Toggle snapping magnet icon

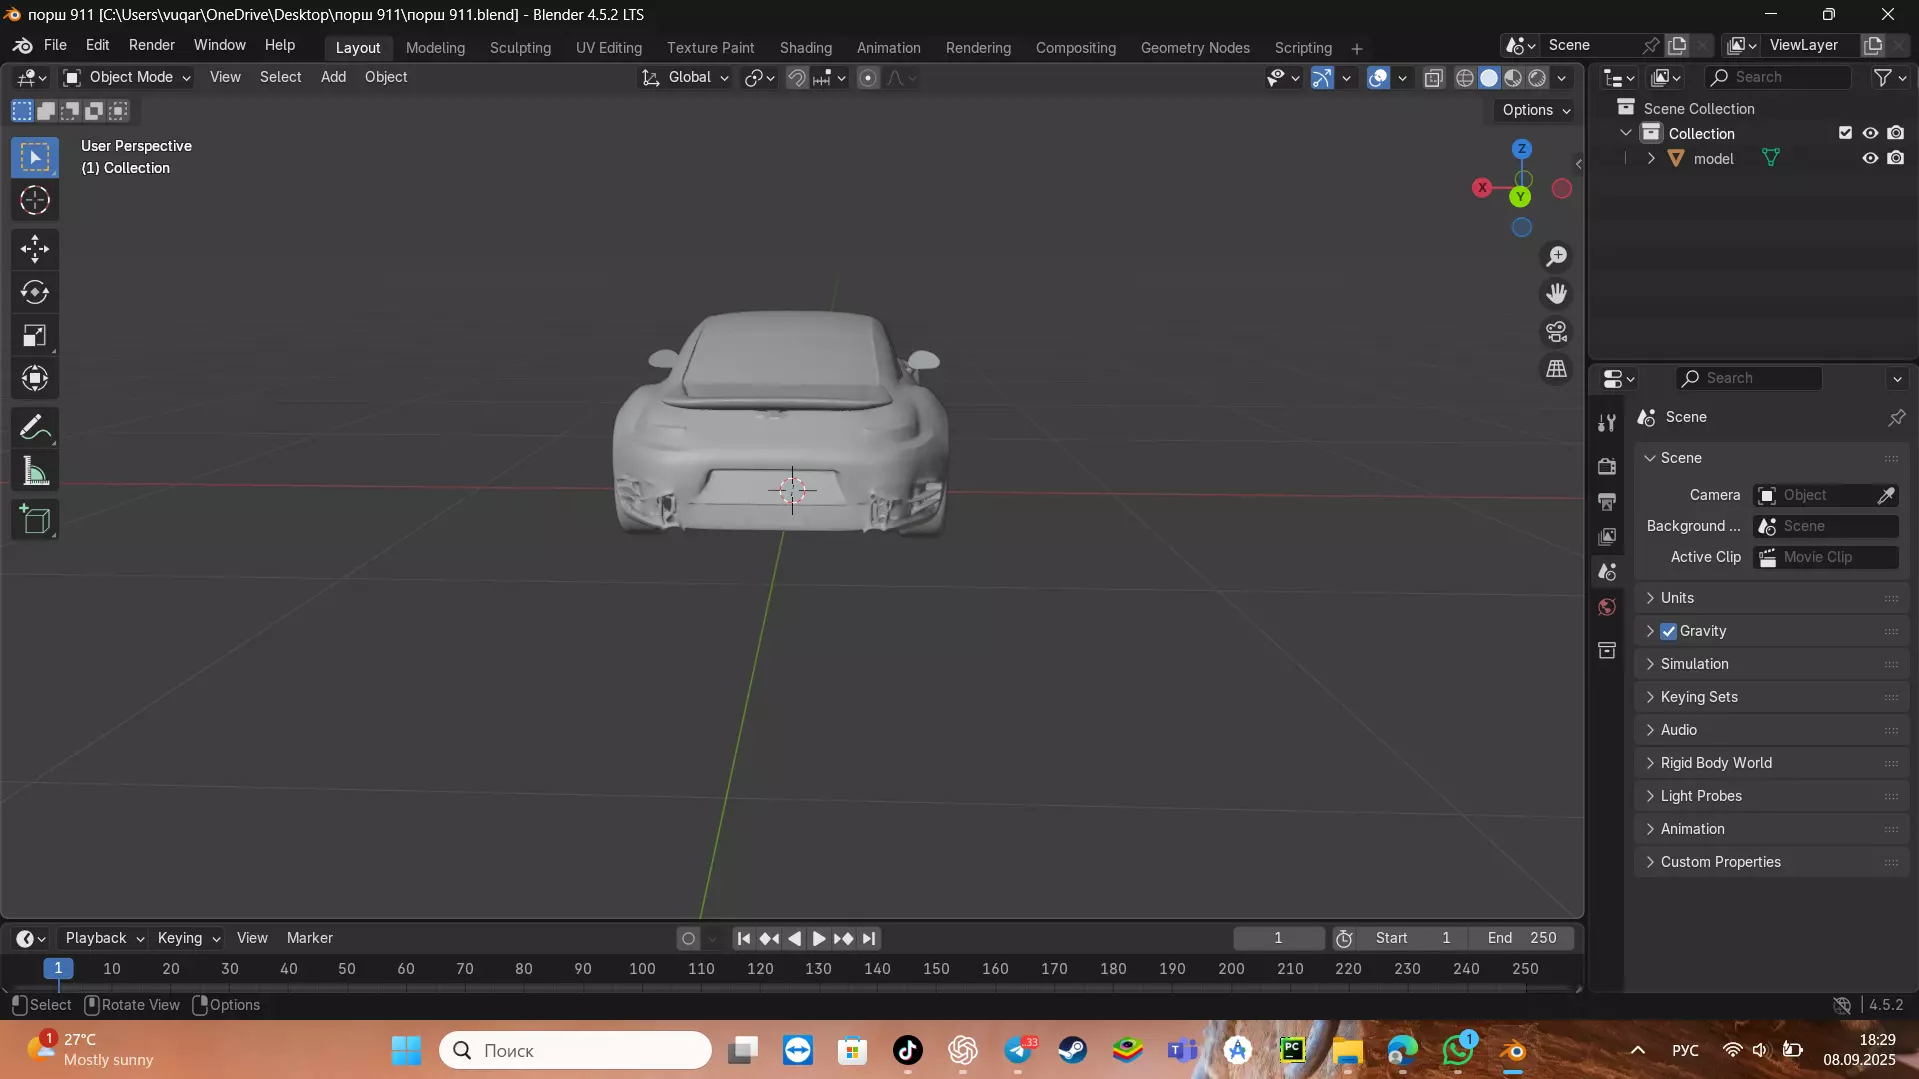tap(797, 78)
